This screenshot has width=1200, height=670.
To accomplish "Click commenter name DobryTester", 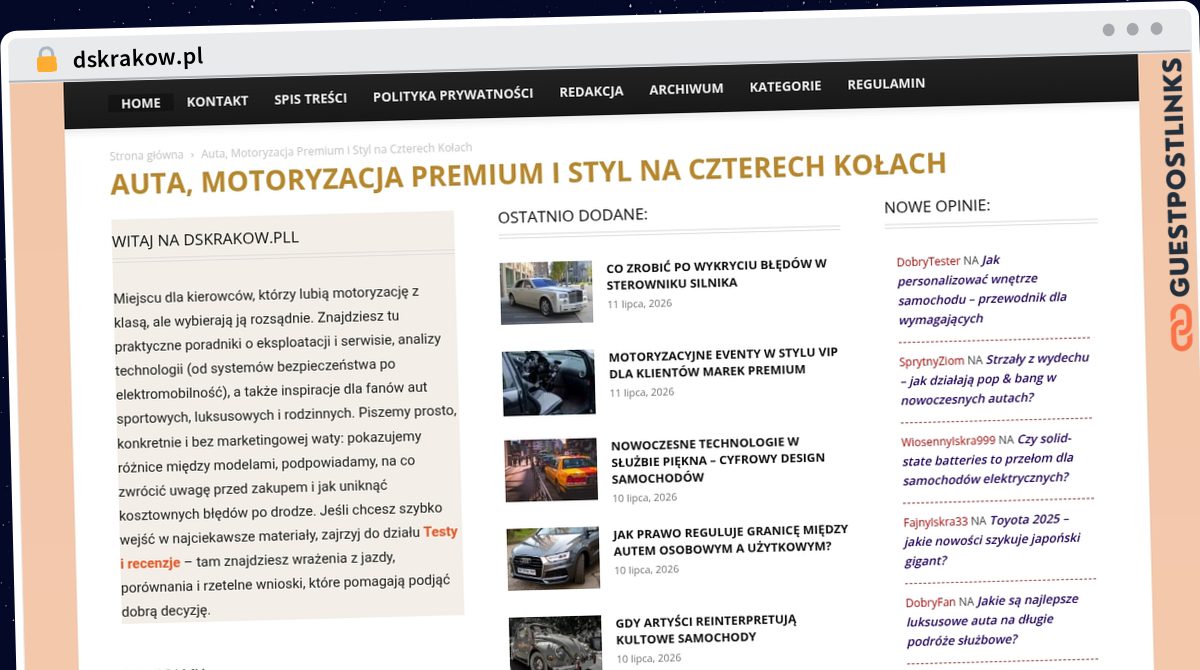I will coord(928,261).
